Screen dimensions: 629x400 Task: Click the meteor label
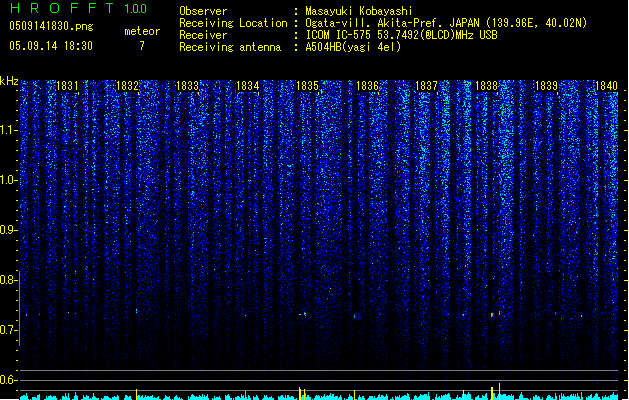[142, 31]
